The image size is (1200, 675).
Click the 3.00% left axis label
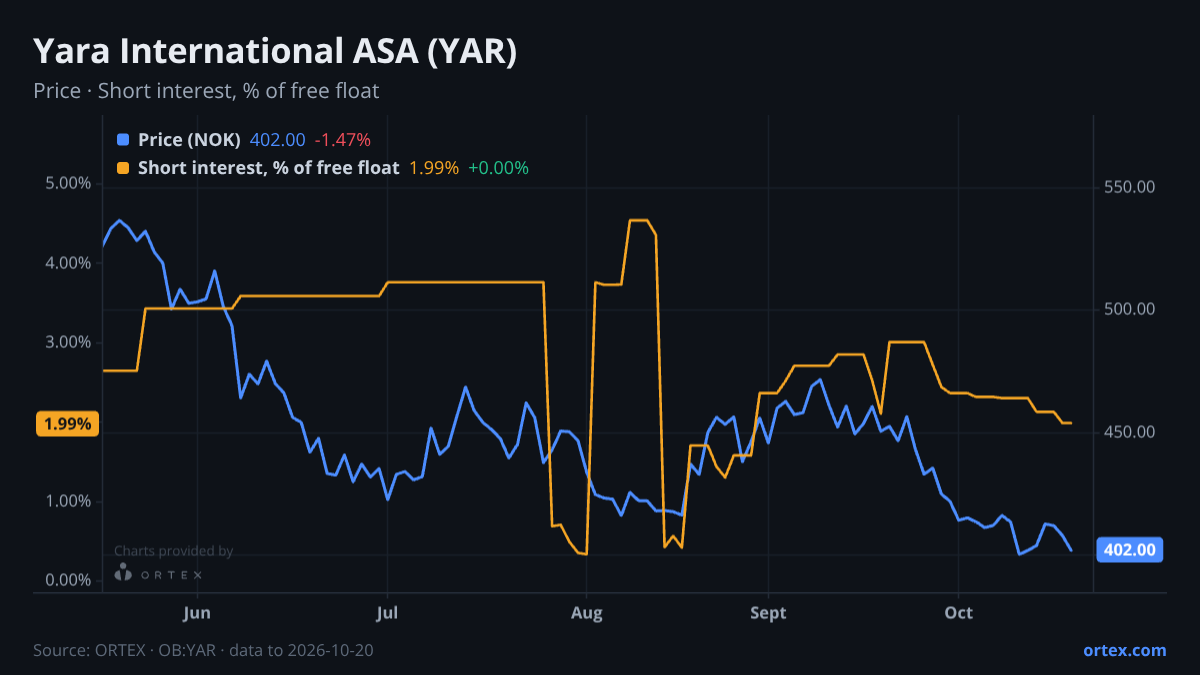69,342
